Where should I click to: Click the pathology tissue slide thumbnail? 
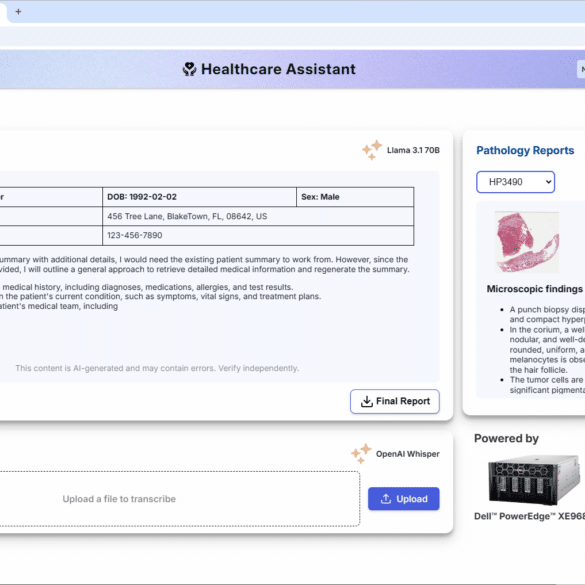pos(527,242)
